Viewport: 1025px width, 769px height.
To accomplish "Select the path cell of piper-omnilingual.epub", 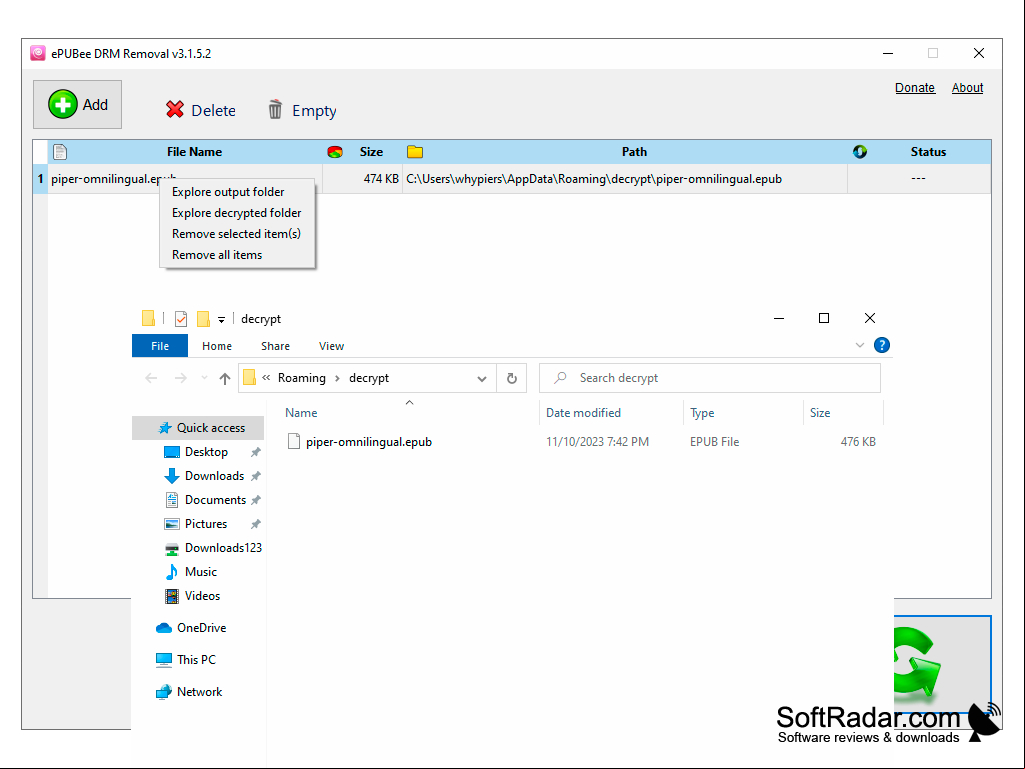I will (x=624, y=179).
